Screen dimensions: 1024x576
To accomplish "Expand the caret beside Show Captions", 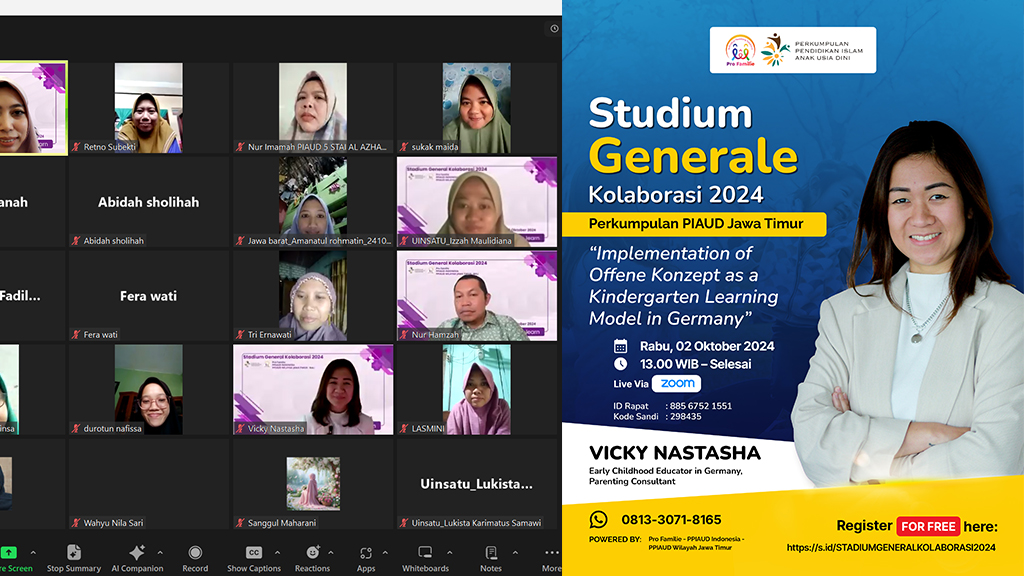I will pos(277,552).
